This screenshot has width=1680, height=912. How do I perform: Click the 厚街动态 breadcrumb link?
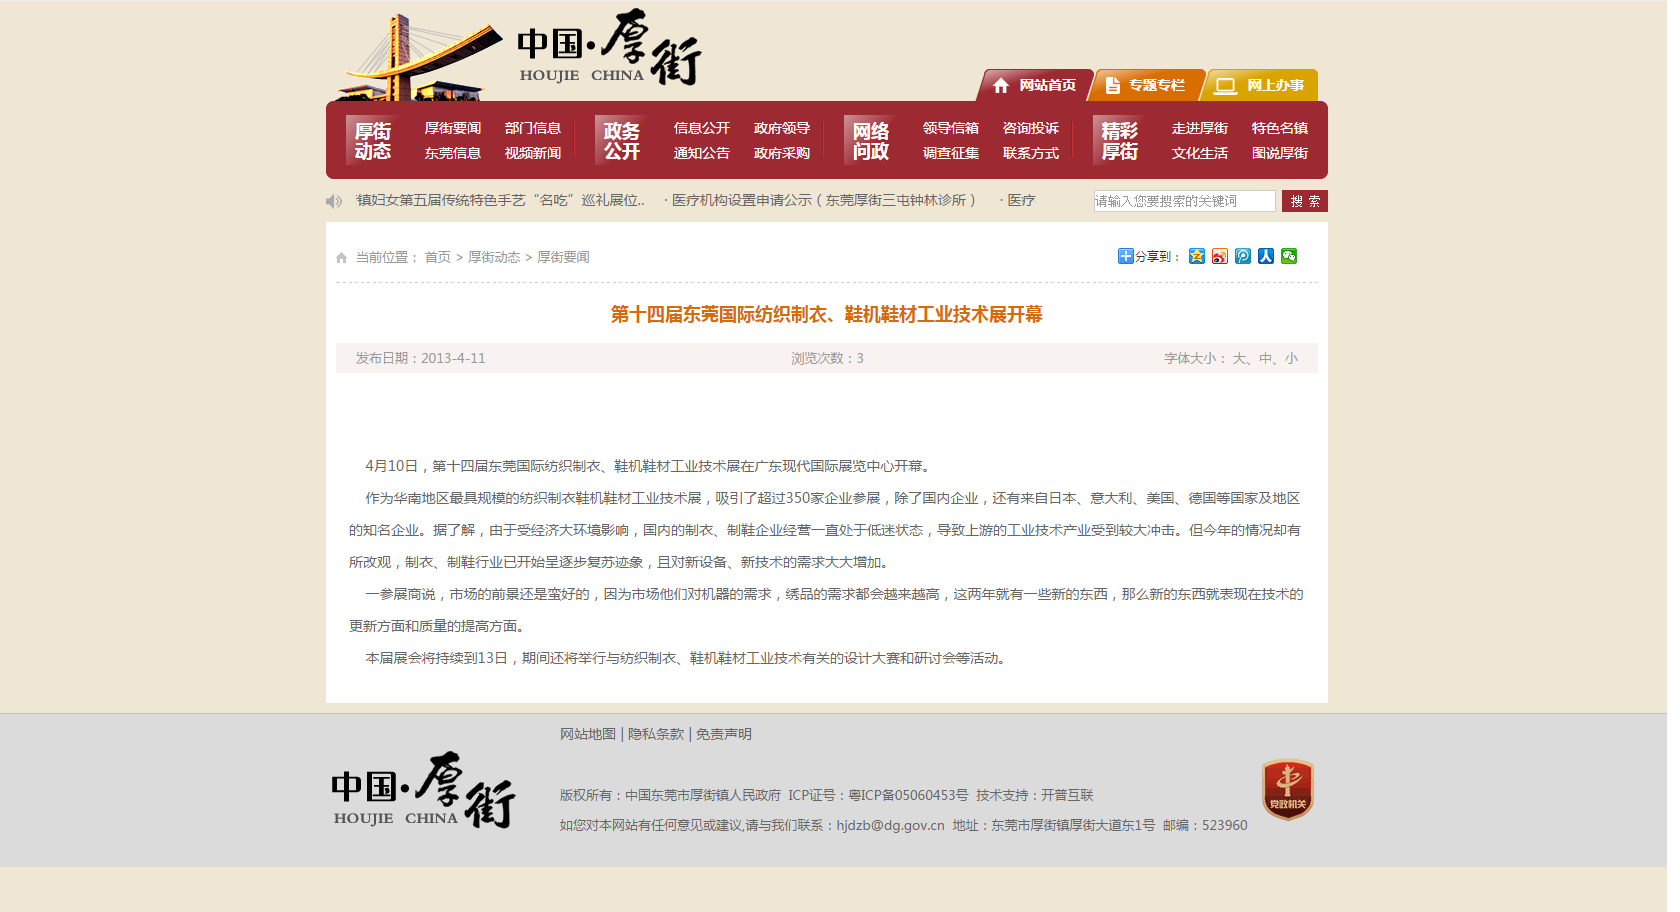click(x=494, y=257)
